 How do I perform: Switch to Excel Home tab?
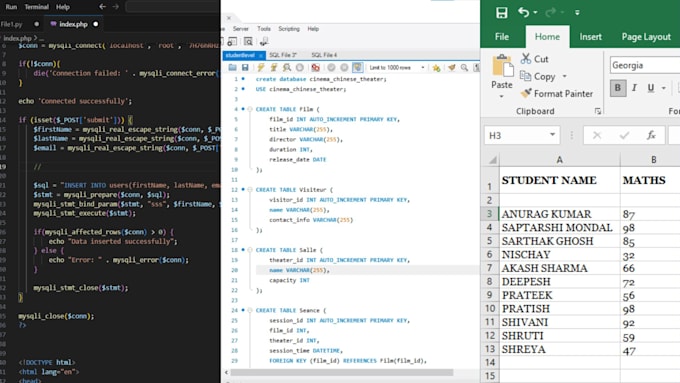pos(547,37)
